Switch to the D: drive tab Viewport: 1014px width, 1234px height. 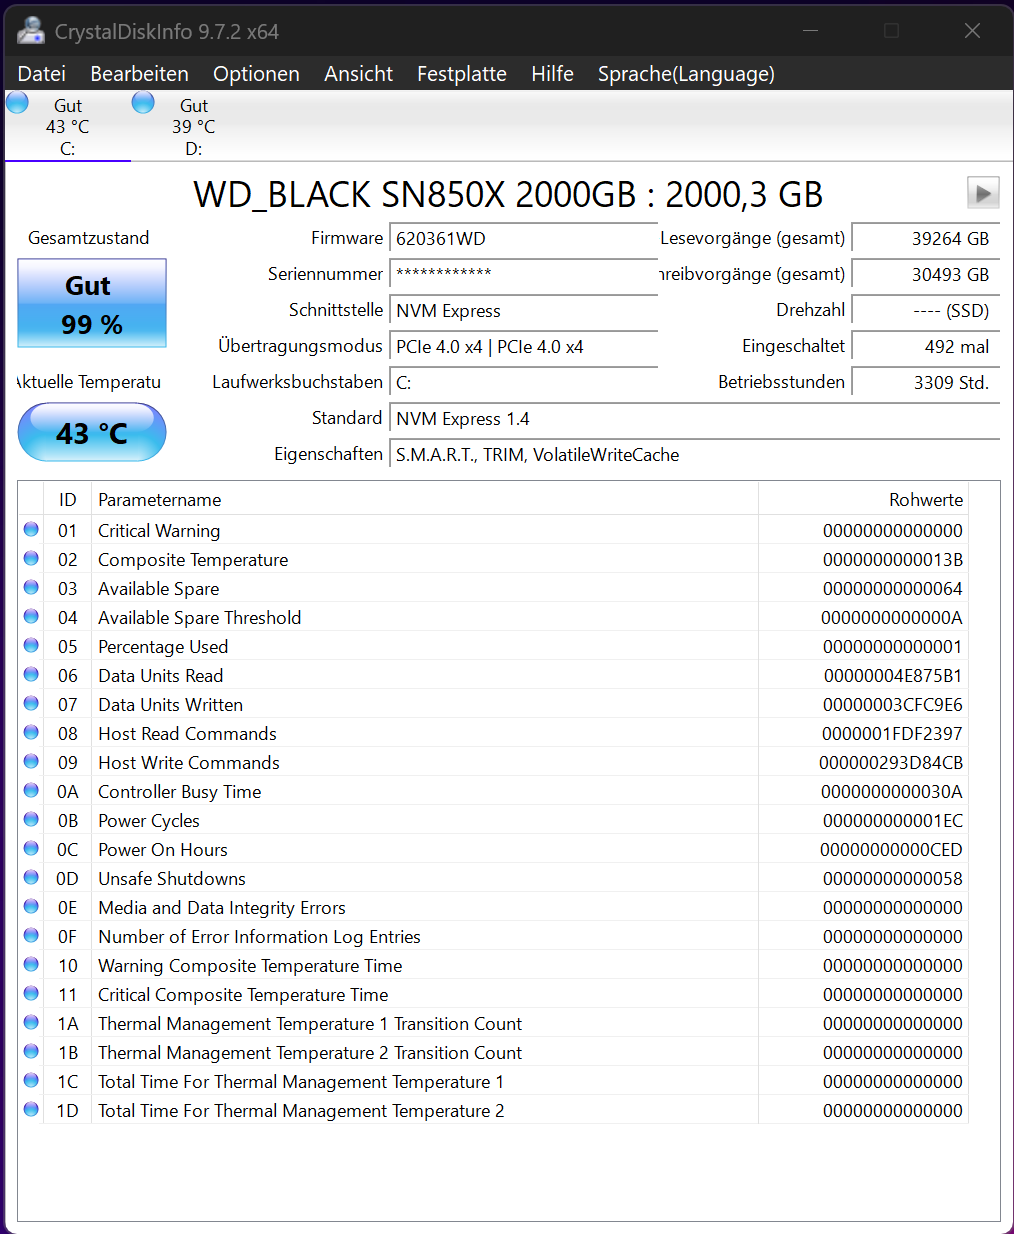tap(193, 126)
